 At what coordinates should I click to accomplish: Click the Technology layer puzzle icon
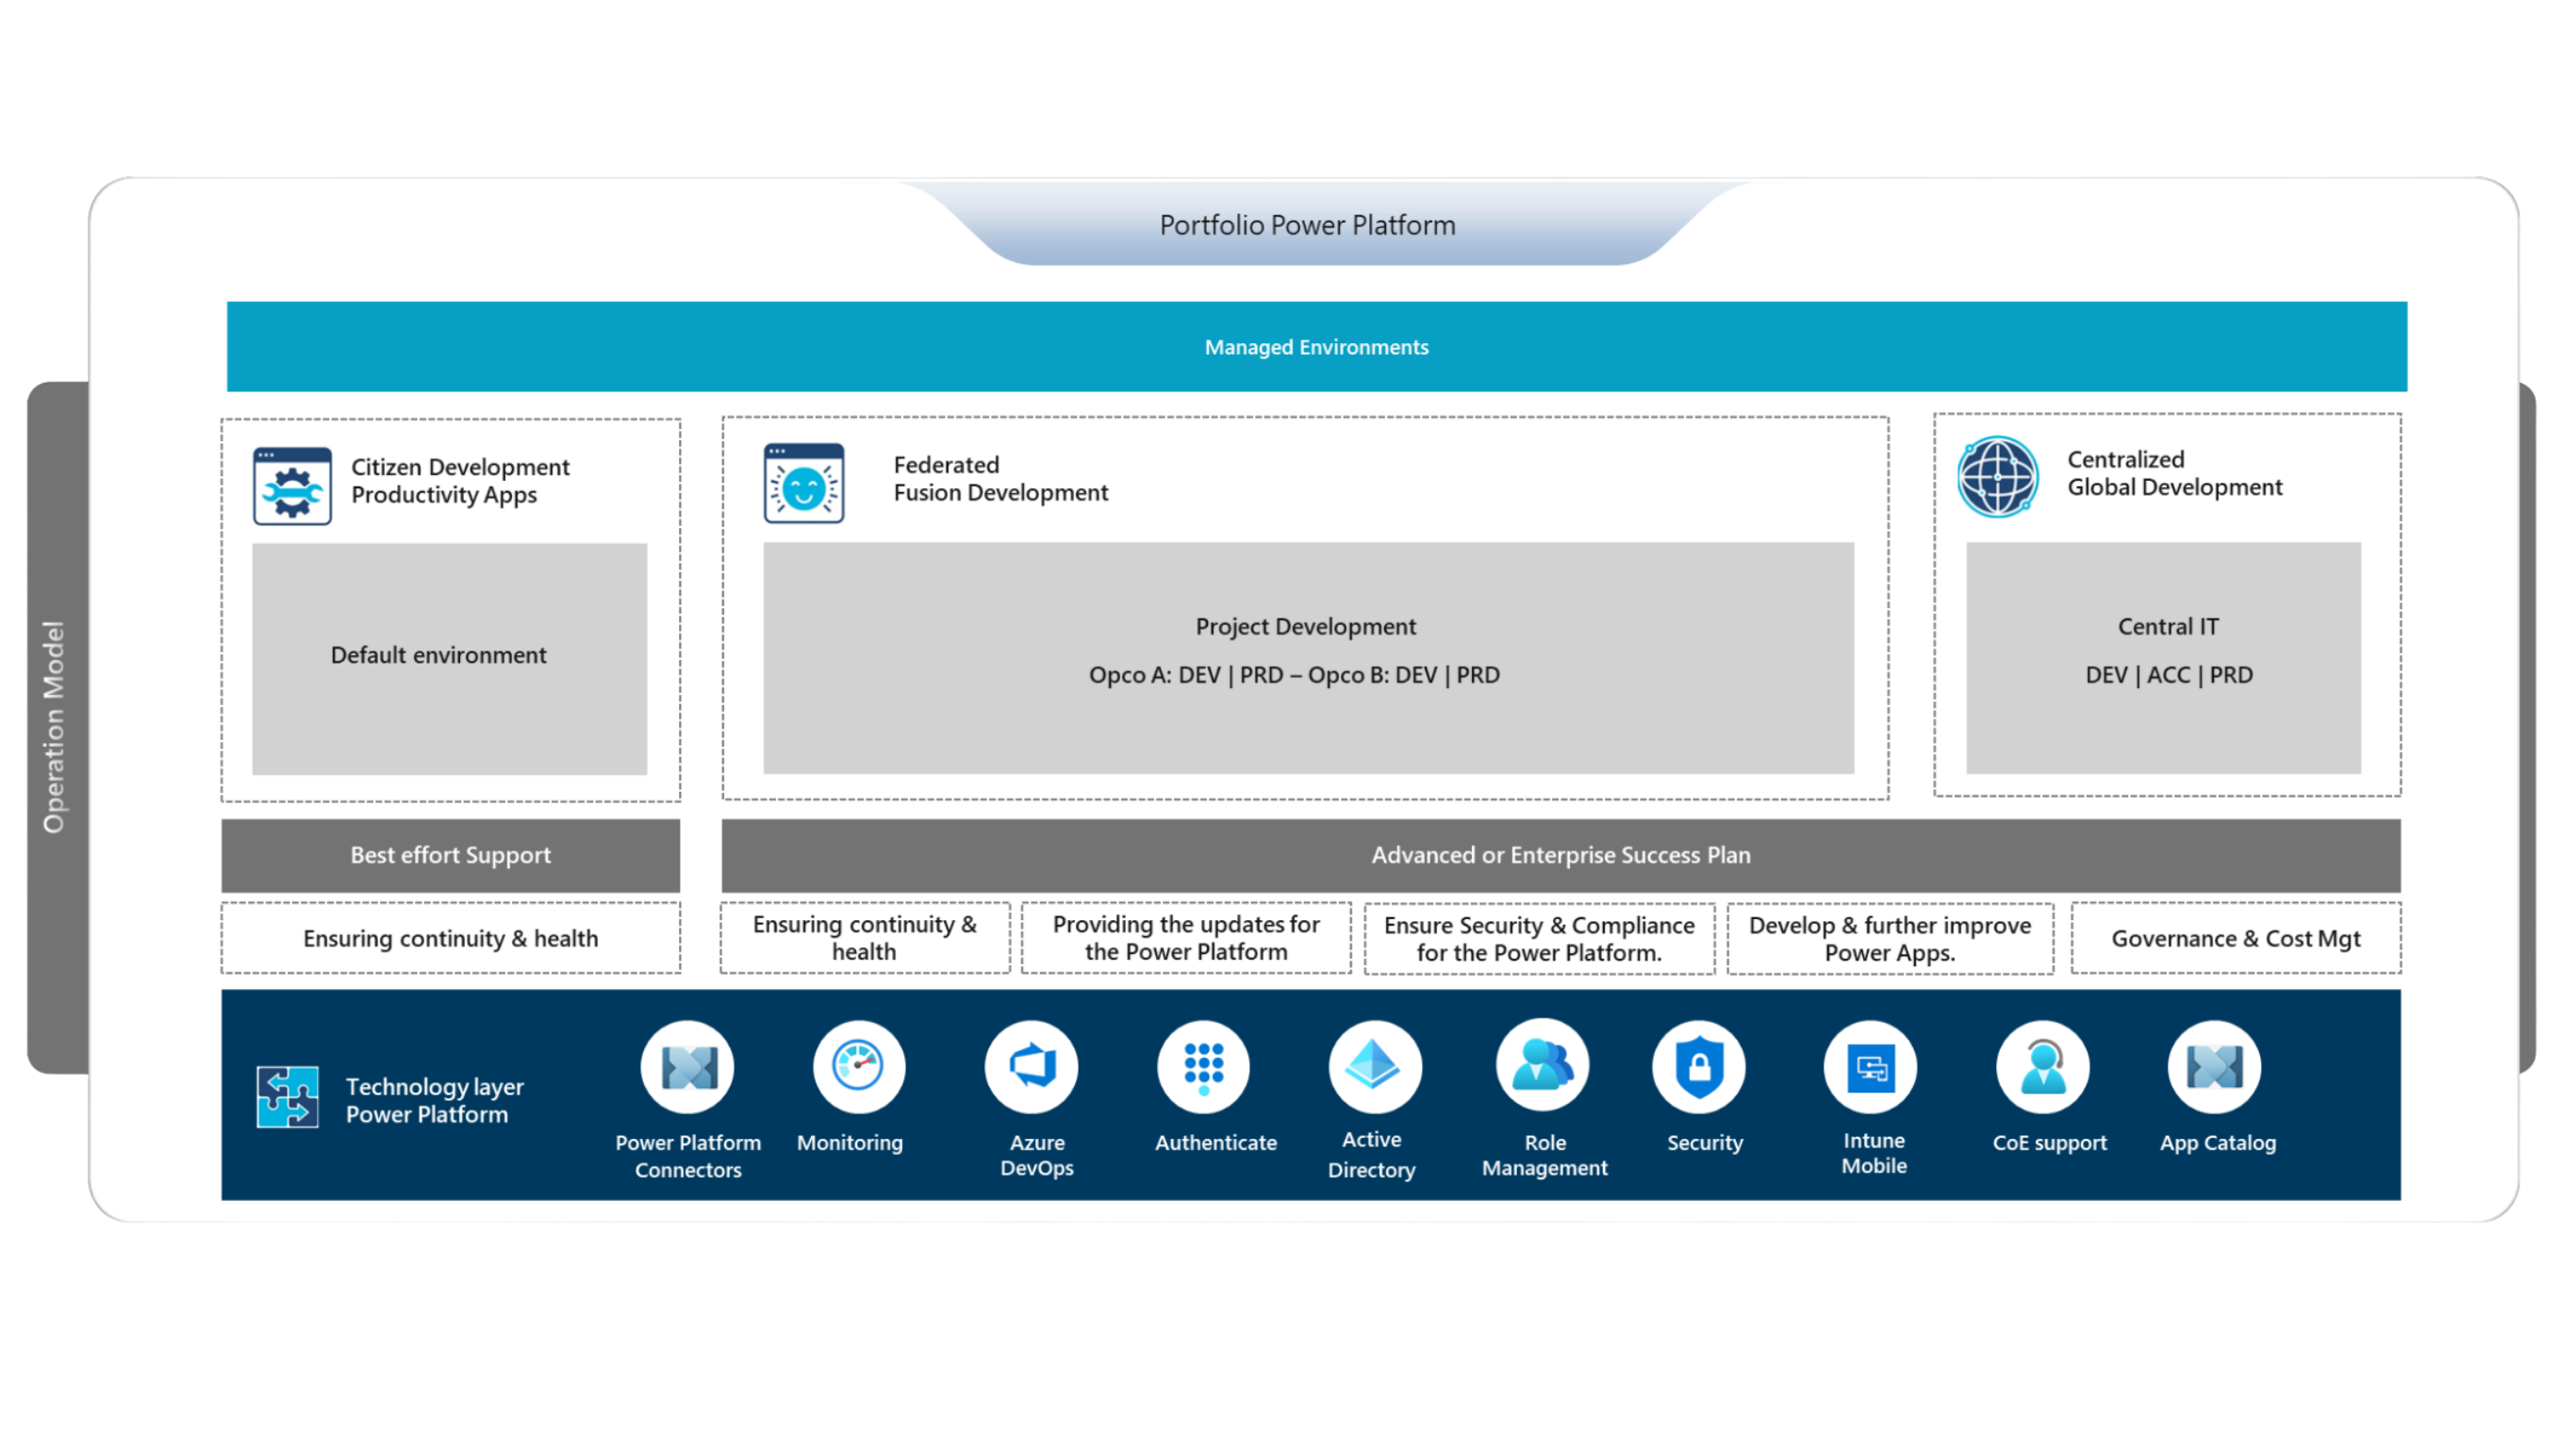(x=287, y=1098)
